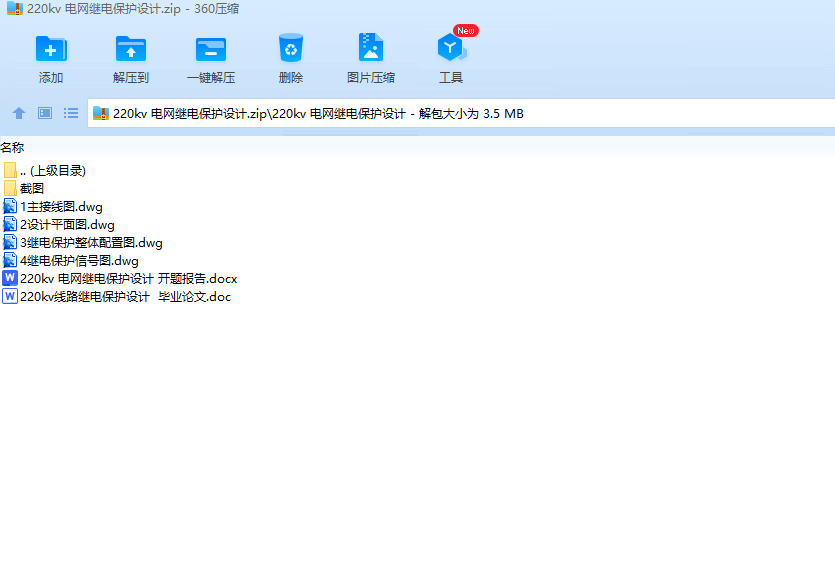Go up one level with the up arrow
This screenshot has width=835, height=561.
[x=19, y=113]
